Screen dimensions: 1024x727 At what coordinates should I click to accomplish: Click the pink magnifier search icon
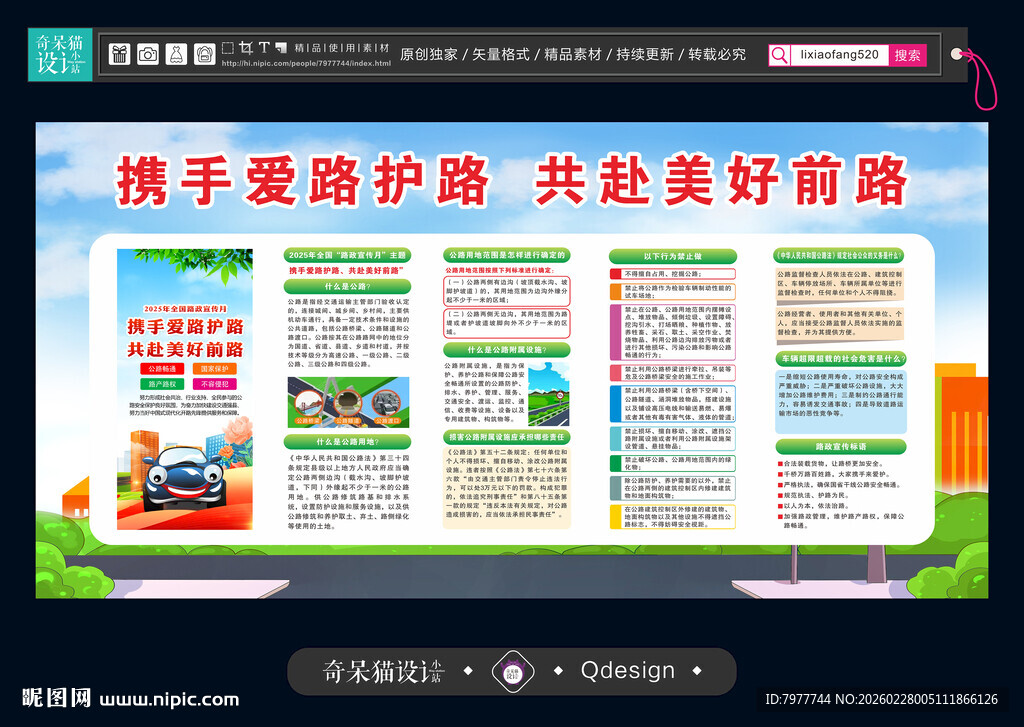point(779,55)
